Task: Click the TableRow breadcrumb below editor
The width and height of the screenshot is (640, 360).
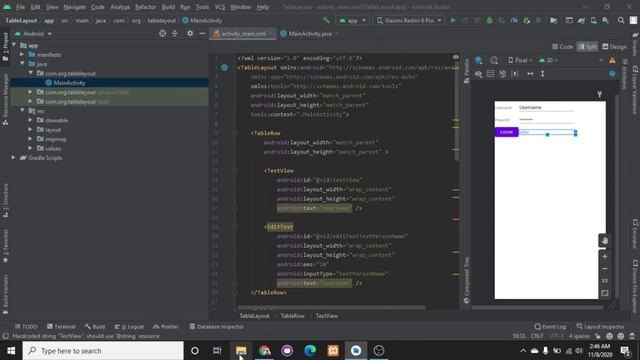Action: (292, 316)
